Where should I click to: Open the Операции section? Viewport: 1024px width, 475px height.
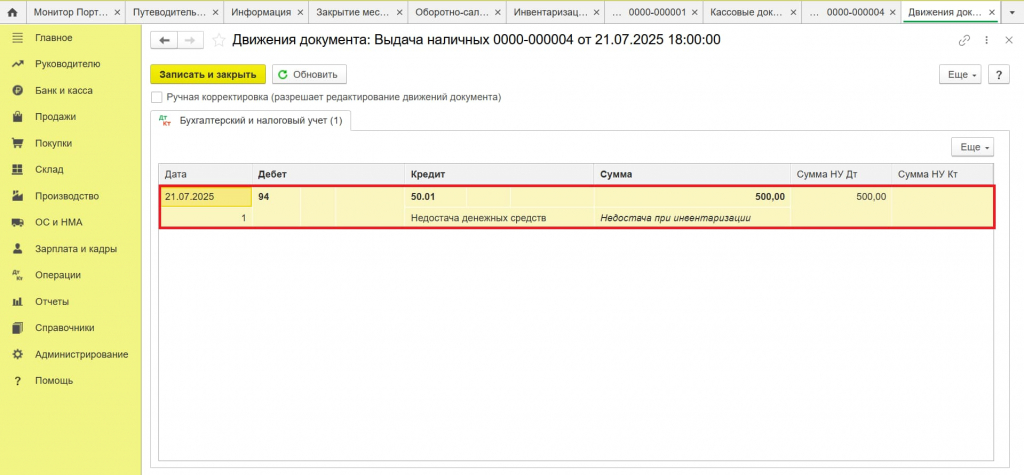point(58,275)
